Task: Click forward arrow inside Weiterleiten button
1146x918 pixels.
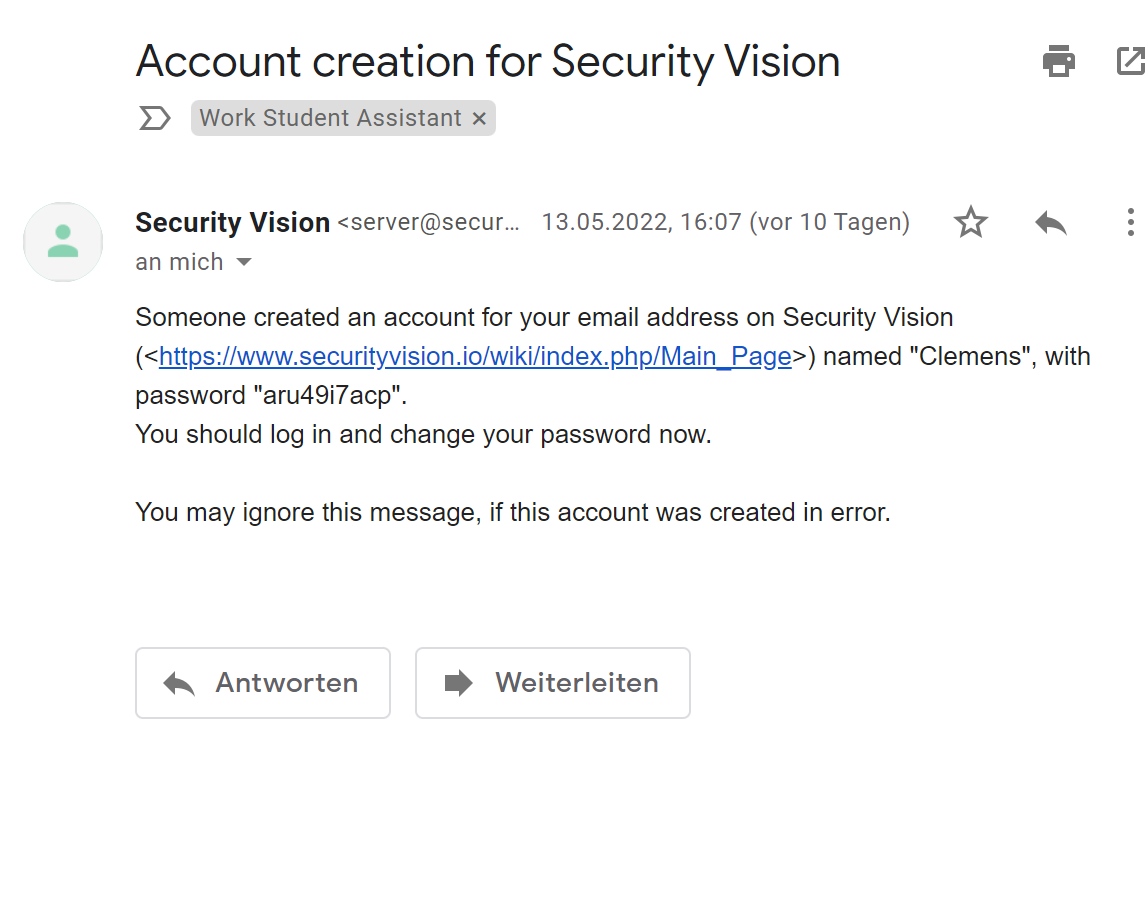Action: pyautogui.click(x=459, y=683)
